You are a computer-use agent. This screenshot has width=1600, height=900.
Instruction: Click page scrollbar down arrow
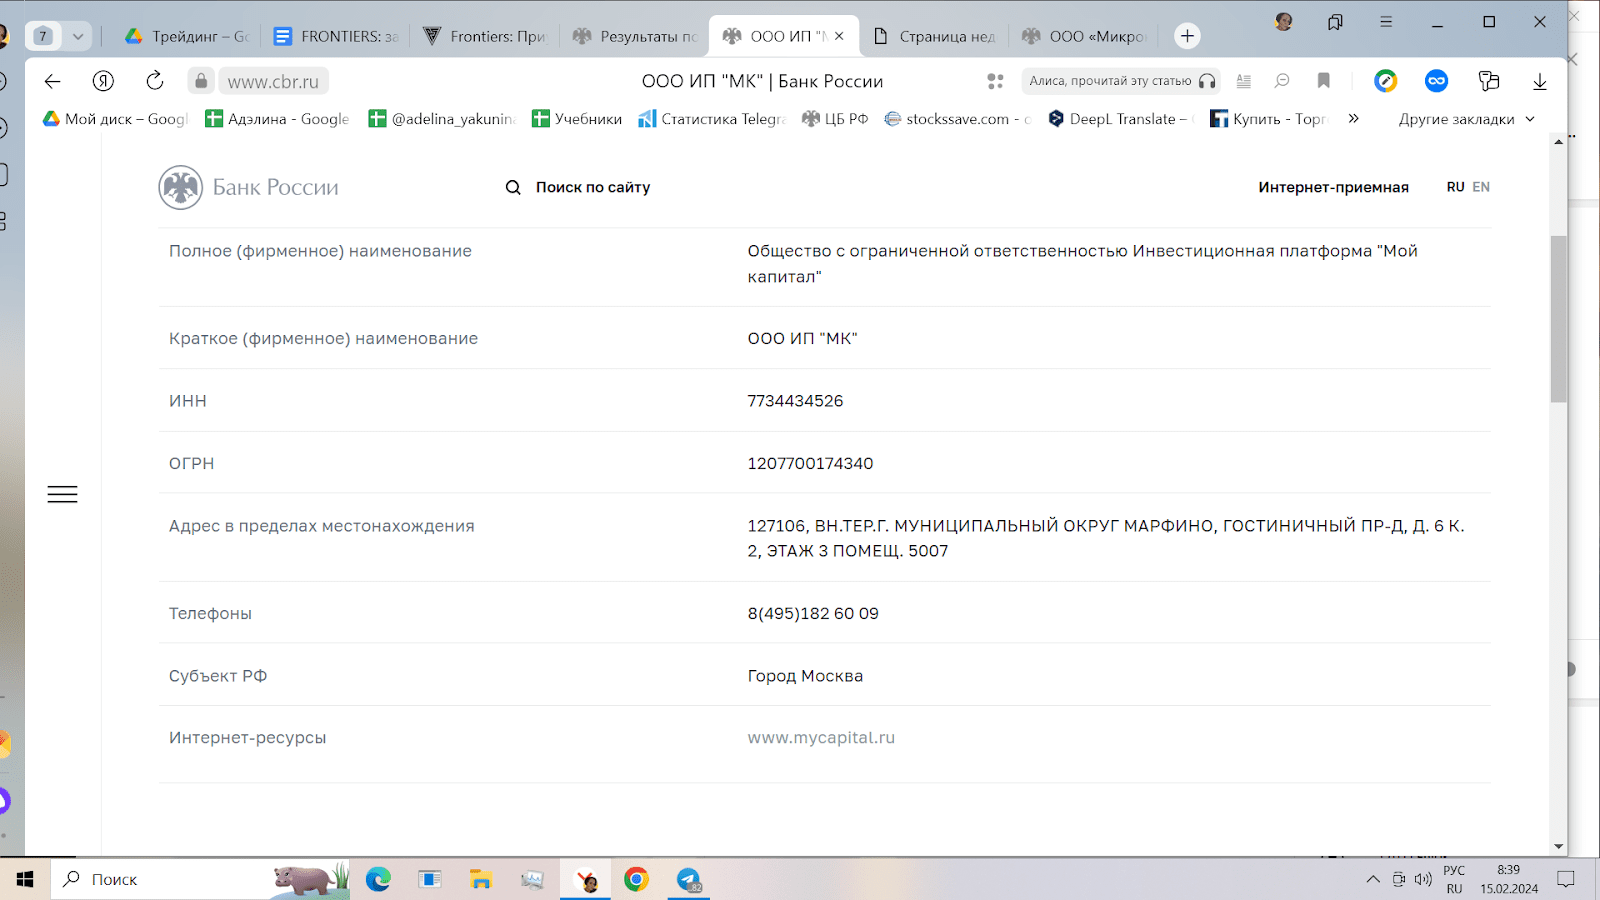pos(1558,847)
